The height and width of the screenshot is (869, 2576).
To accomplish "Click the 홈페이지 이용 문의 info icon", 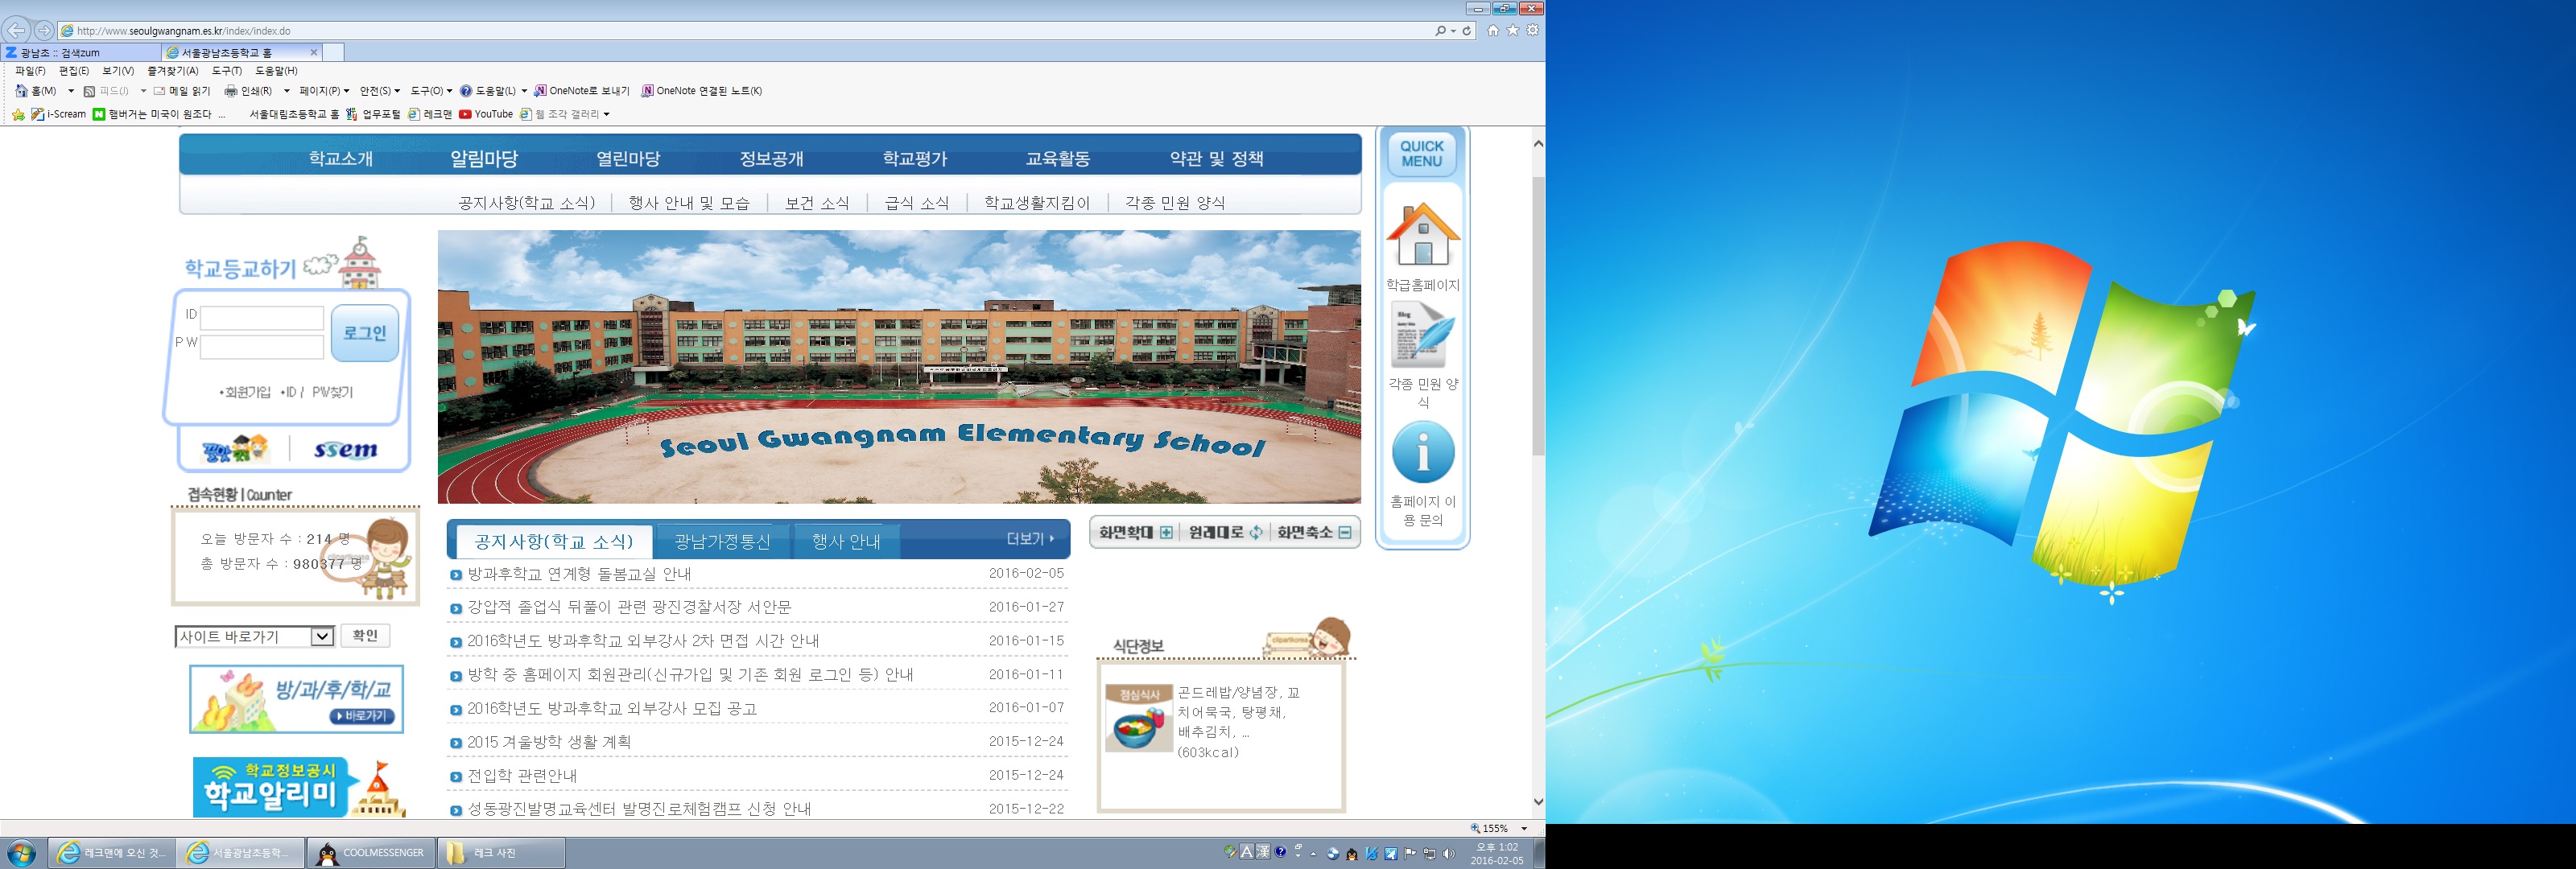I will click(x=1423, y=452).
